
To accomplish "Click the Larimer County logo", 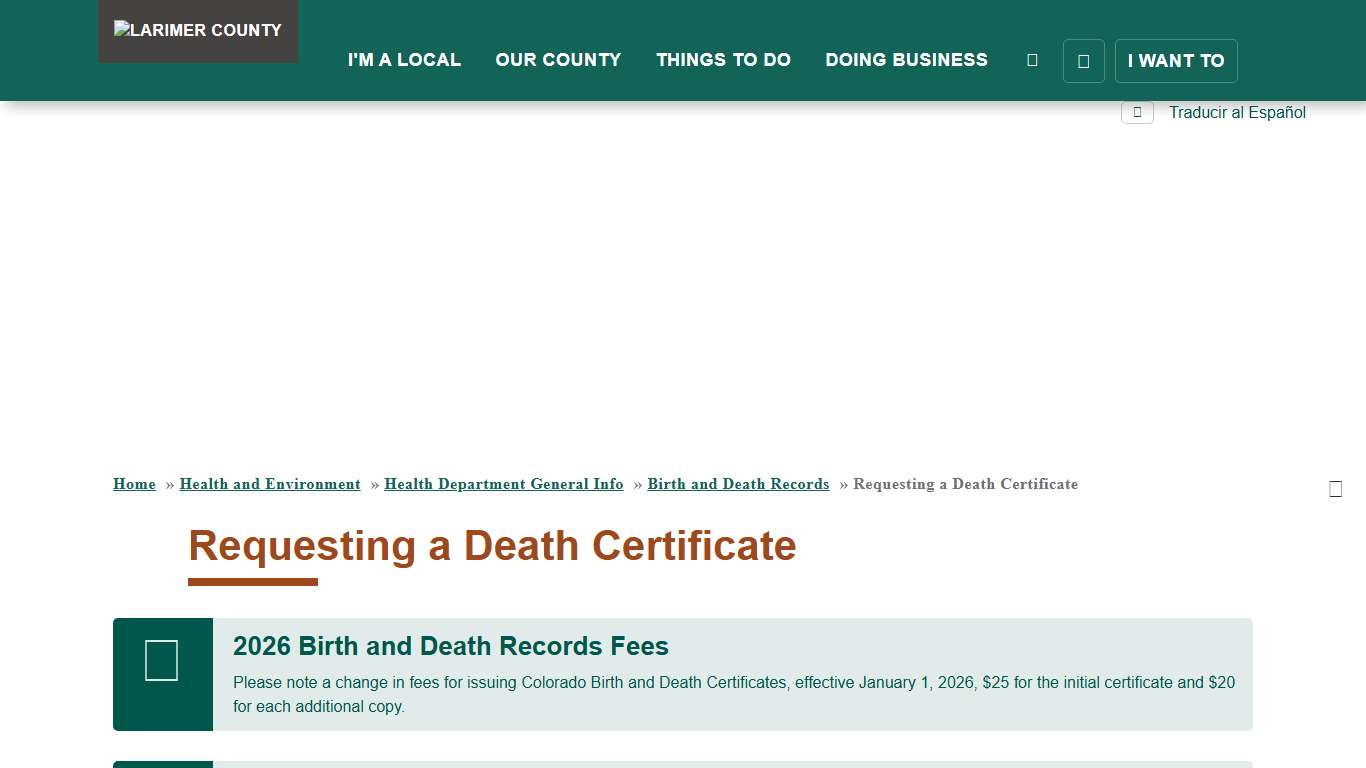I will tap(197, 30).
